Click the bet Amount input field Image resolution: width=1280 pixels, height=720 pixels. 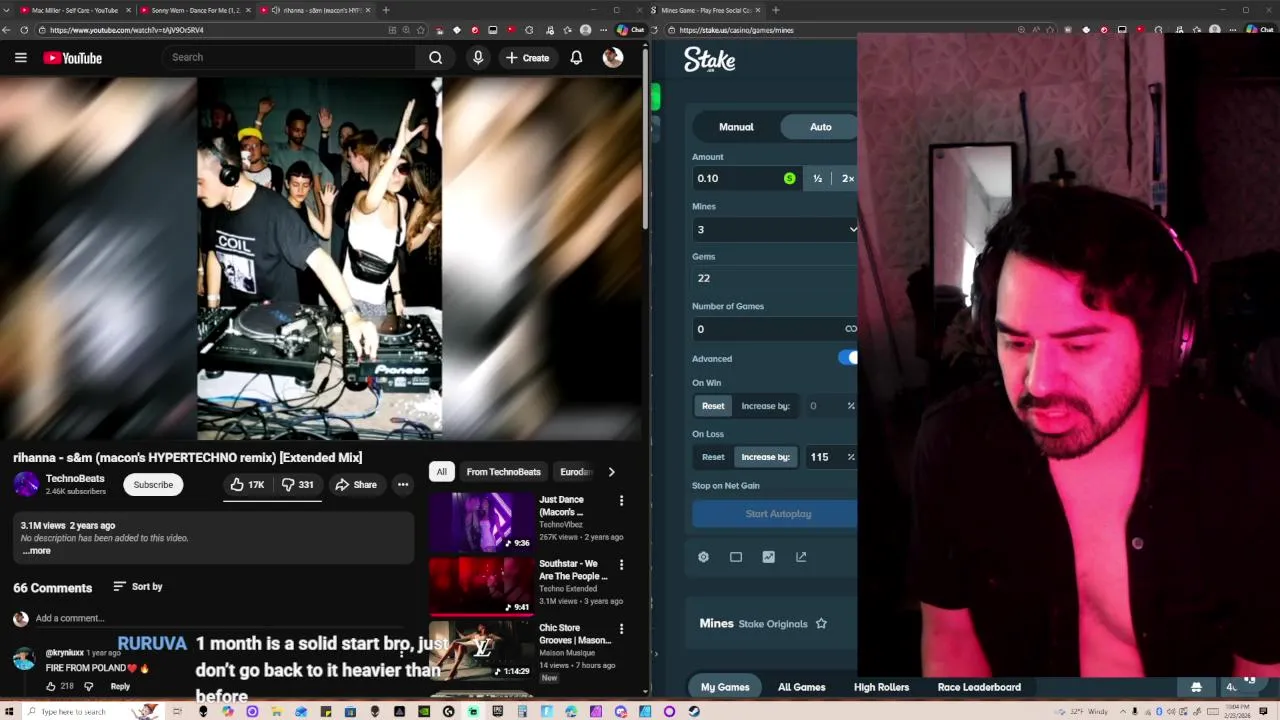pyautogui.click(x=745, y=179)
